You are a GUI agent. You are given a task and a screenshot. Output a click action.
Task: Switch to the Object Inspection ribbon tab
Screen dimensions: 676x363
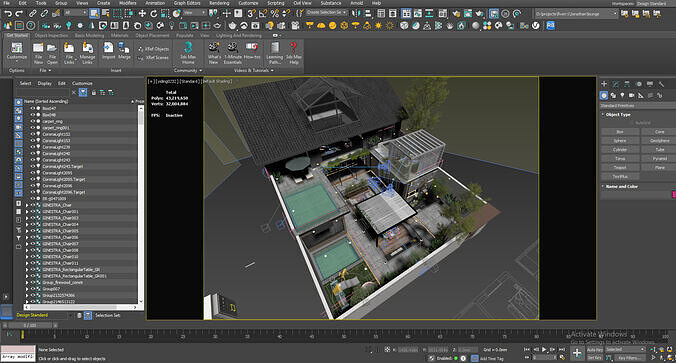click(x=51, y=35)
